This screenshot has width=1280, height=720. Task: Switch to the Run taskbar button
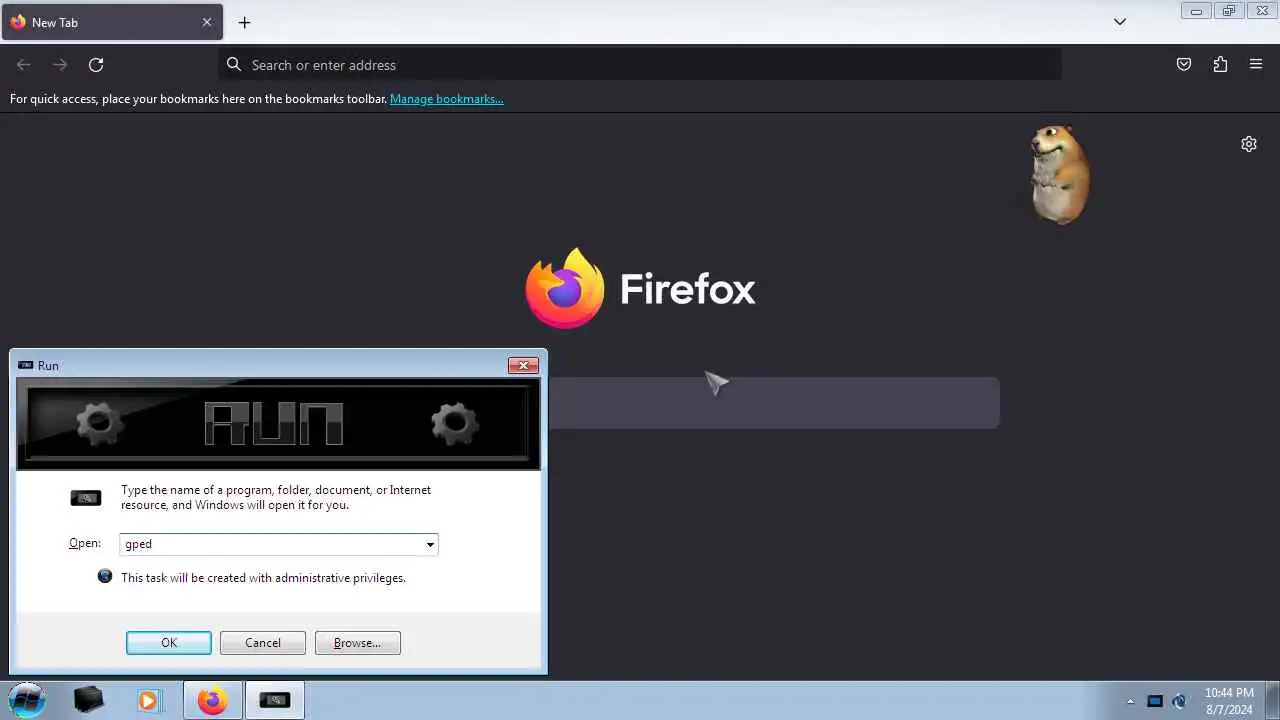click(274, 700)
